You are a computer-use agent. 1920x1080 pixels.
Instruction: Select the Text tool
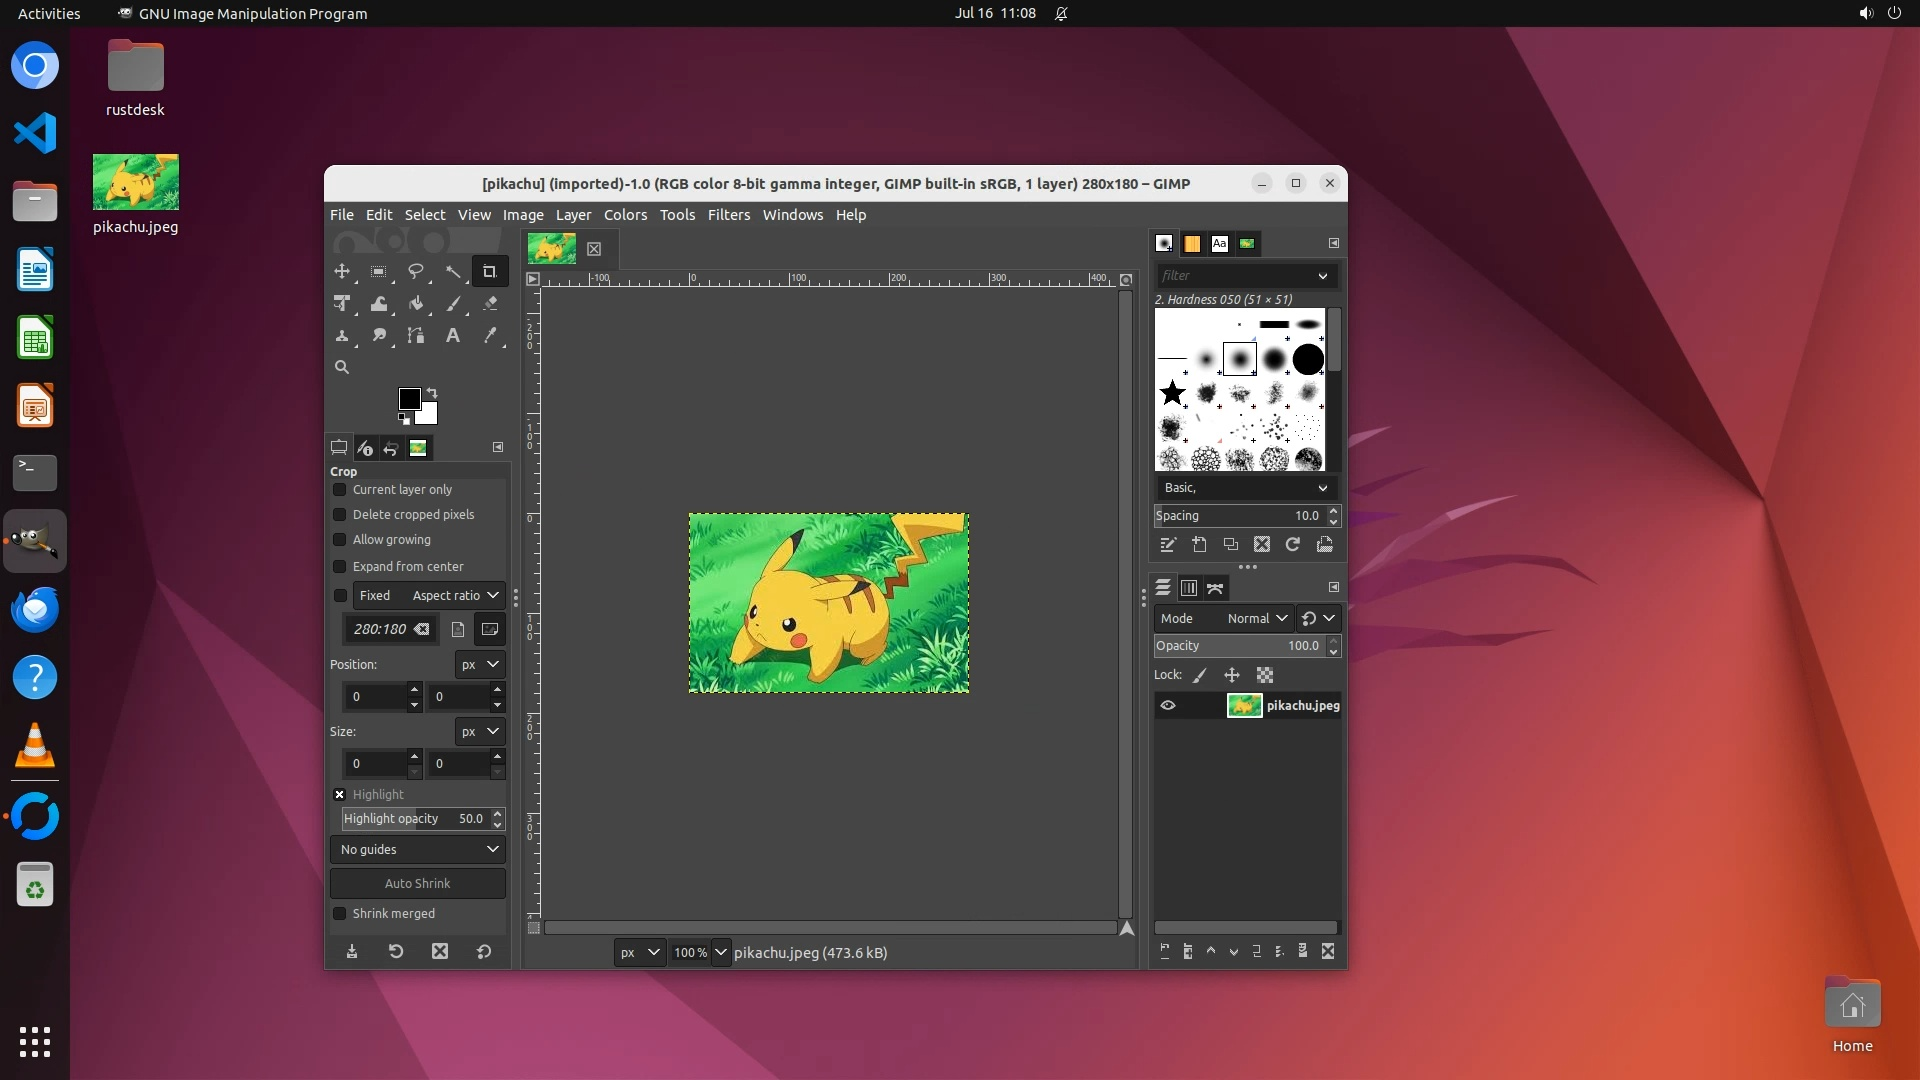click(x=453, y=336)
